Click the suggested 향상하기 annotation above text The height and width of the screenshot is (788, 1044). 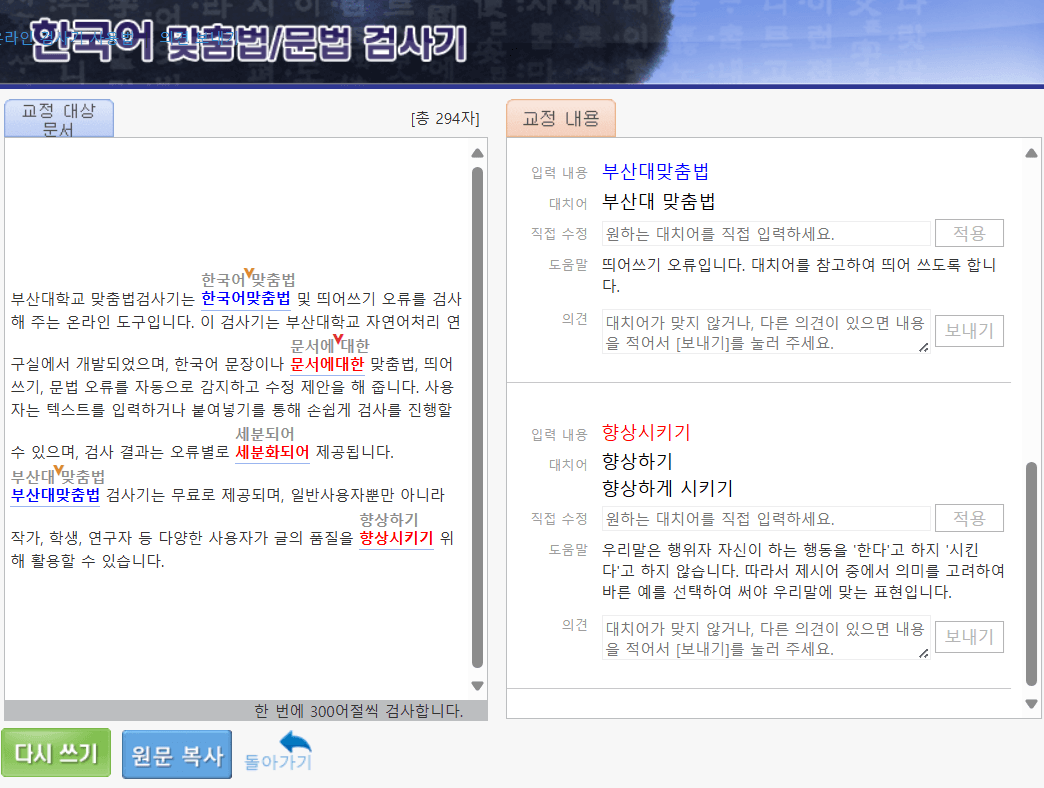click(389, 519)
